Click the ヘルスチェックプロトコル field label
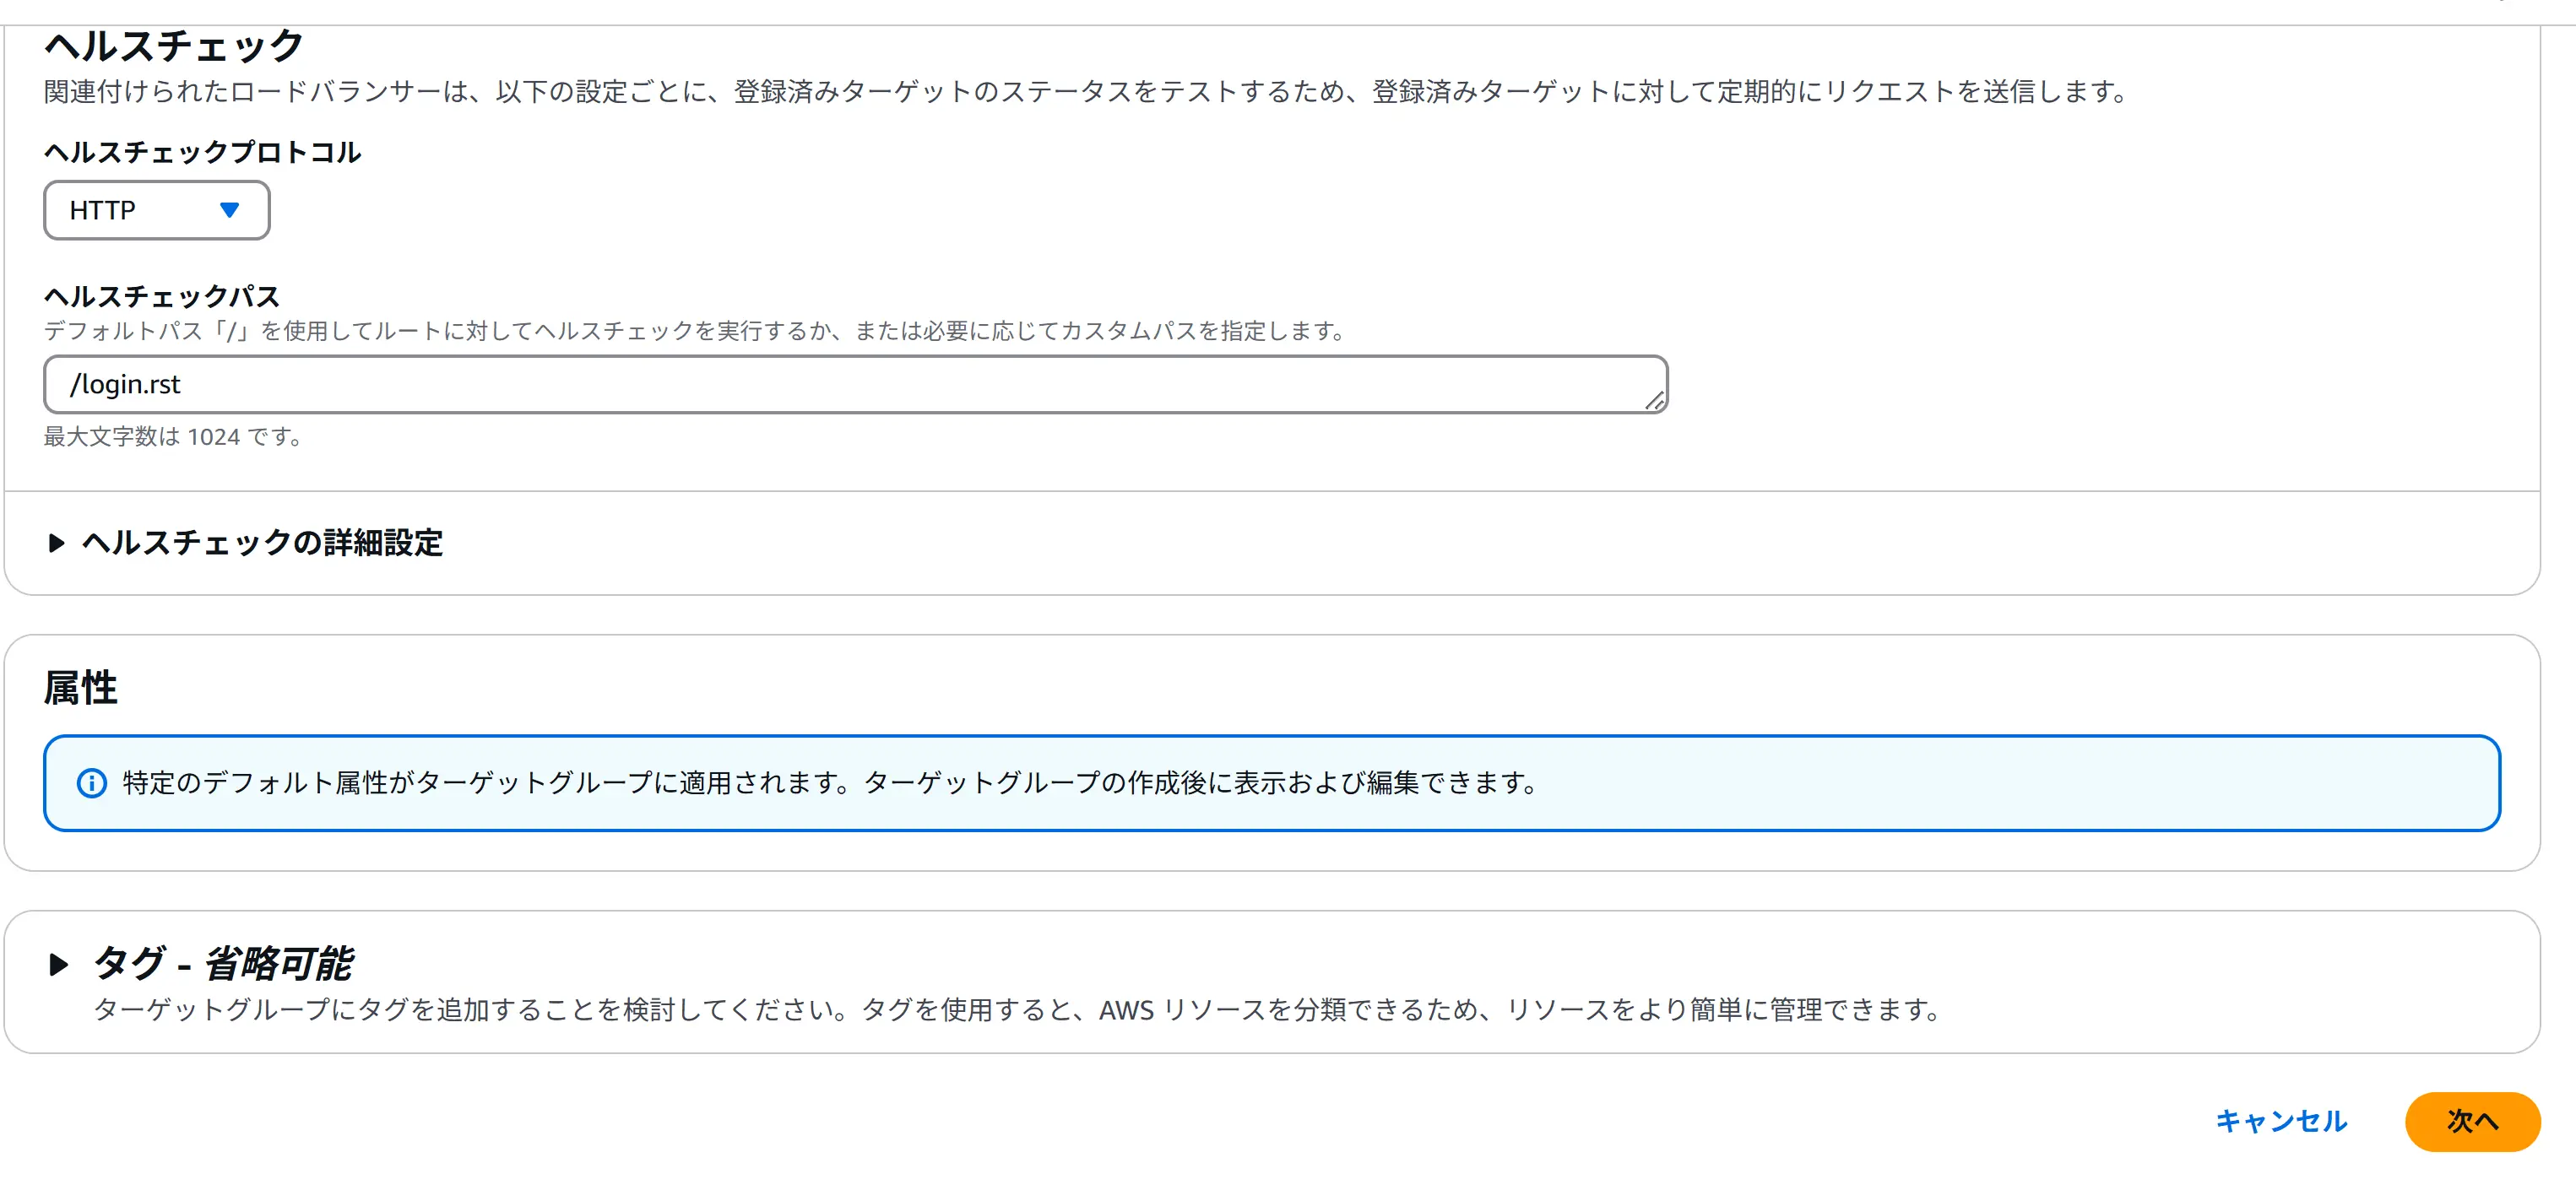The width and height of the screenshot is (2576, 1201). tap(202, 152)
